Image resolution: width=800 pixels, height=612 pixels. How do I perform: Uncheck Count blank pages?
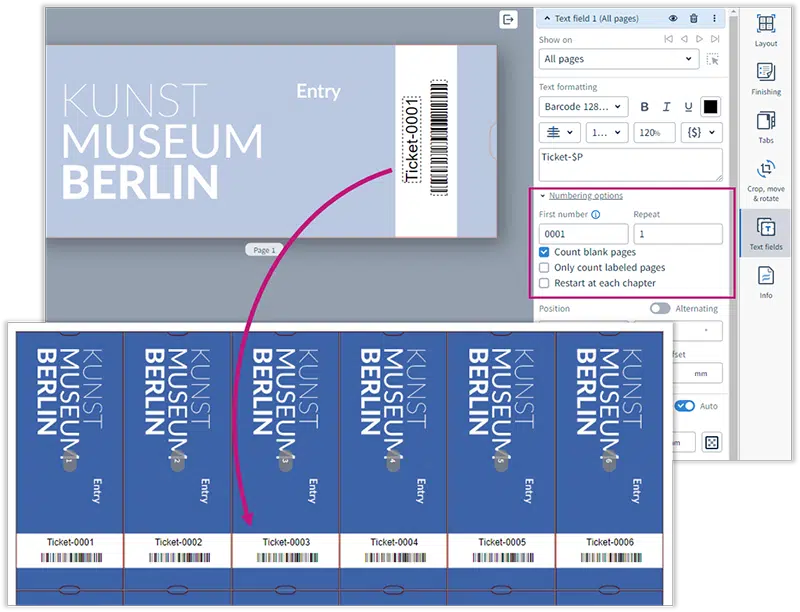[544, 252]
